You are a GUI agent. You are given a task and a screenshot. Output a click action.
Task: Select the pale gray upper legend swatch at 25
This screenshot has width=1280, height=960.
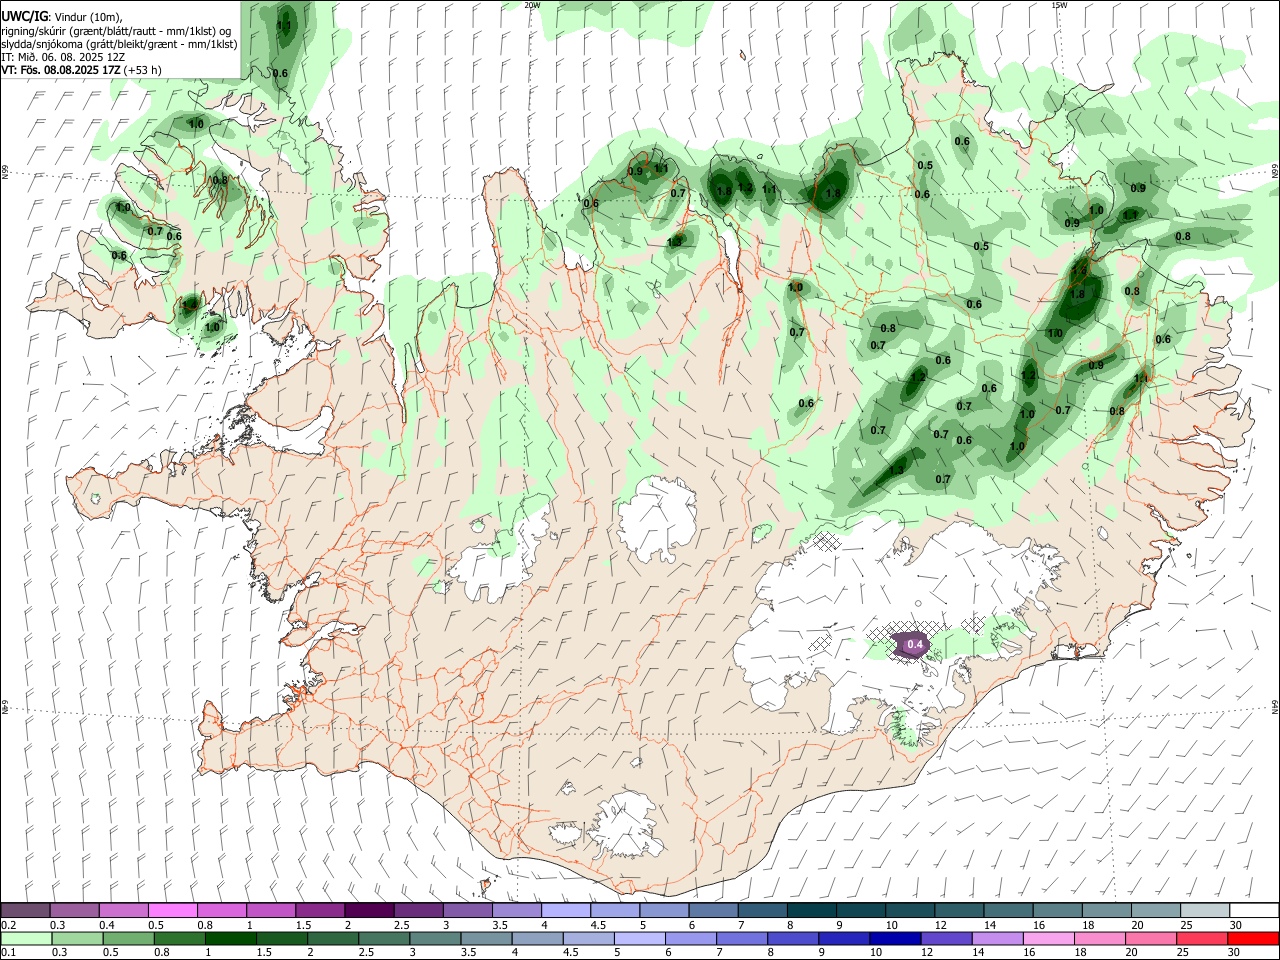1206,911
